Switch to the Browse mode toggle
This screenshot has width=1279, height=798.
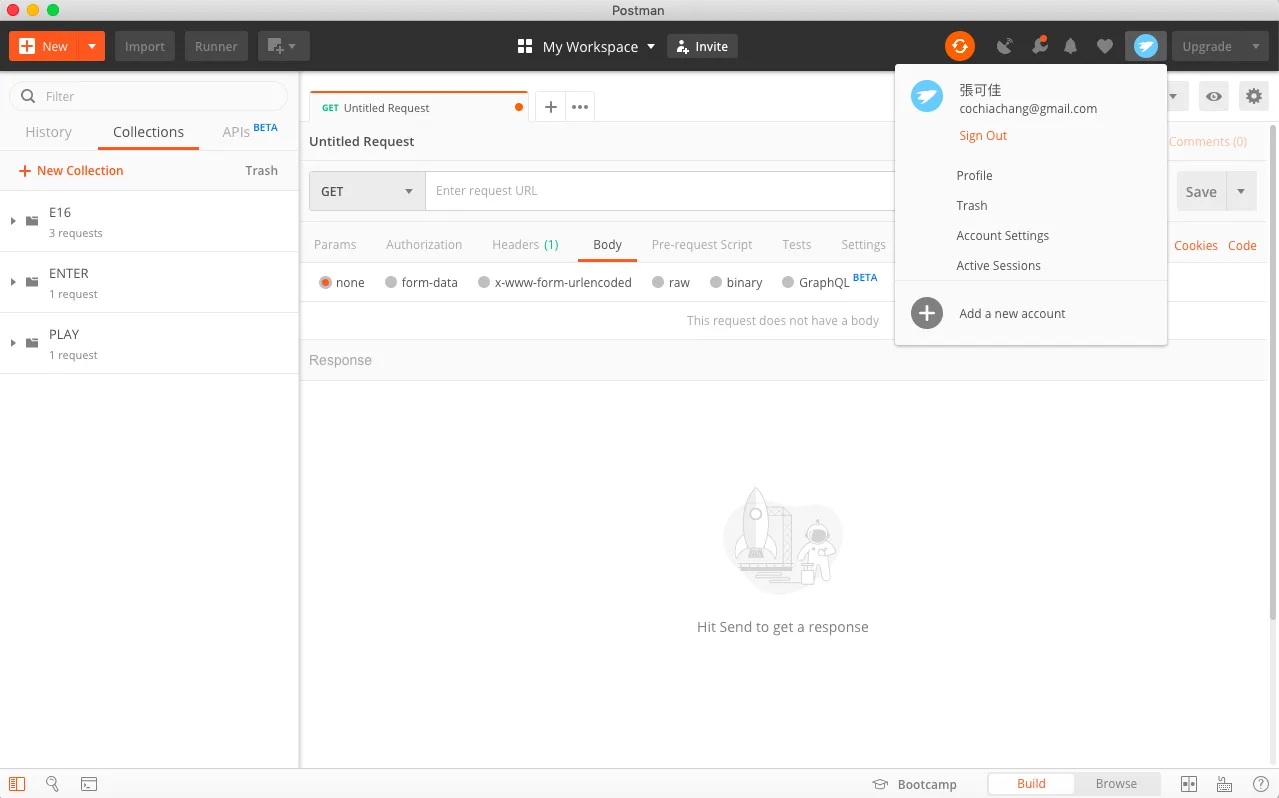1116,784
